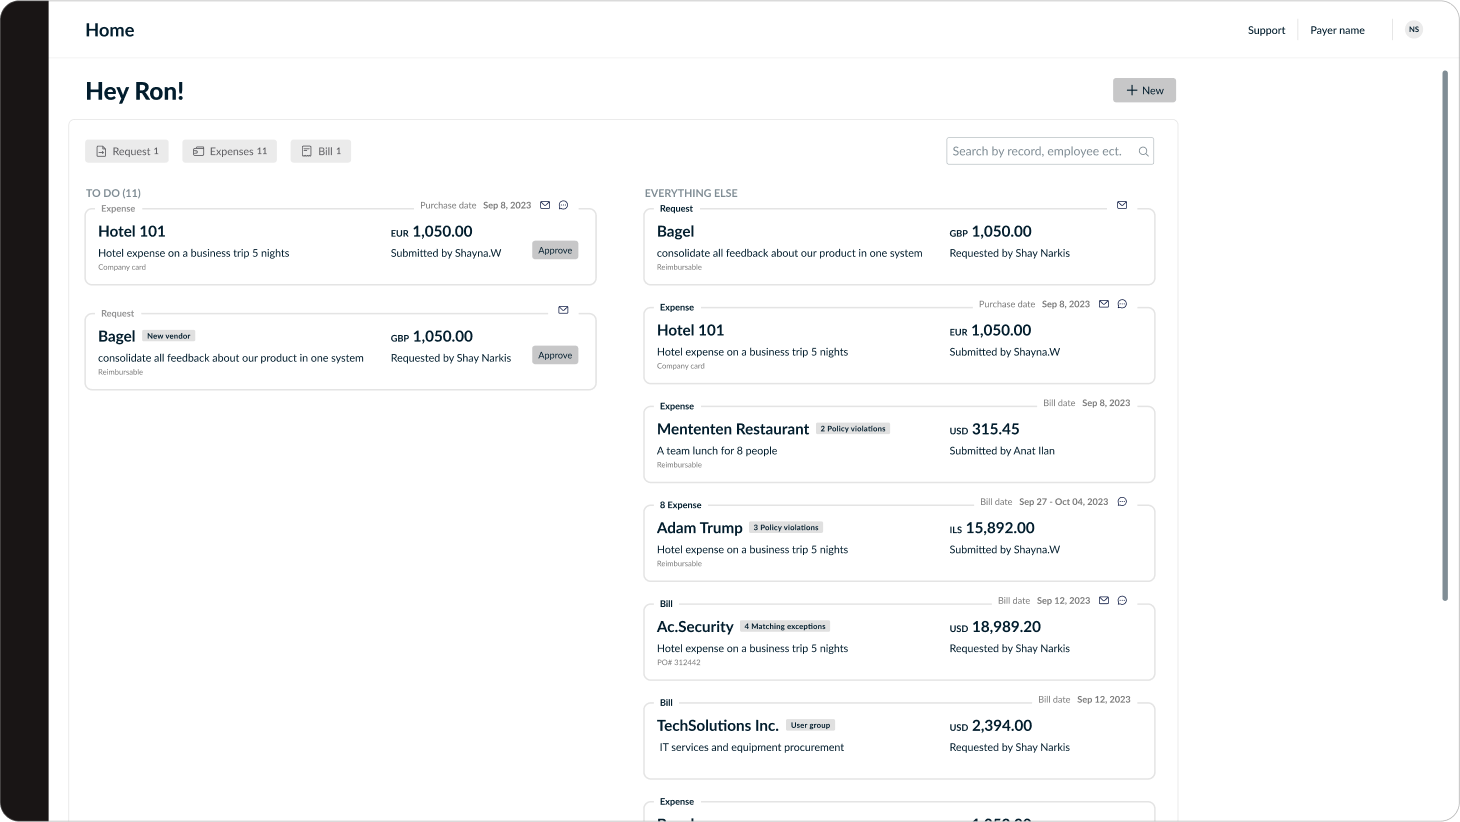Focus the search by record field

tap(1038, 151)
